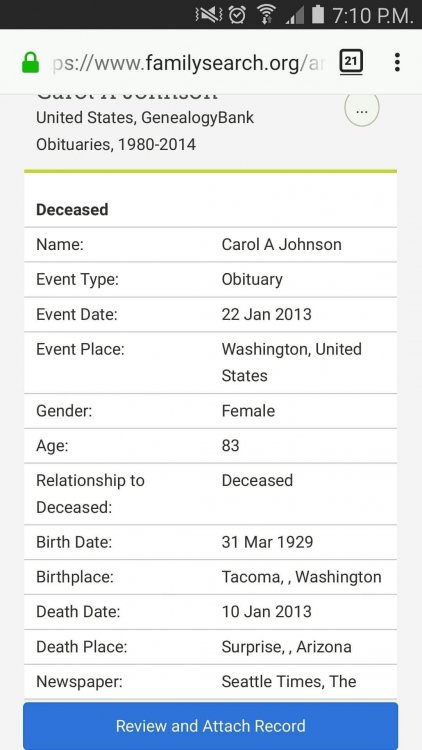Tap the 7:10 P.M. clock
This screenshot has width=422, height=750.
click(373, 15)
